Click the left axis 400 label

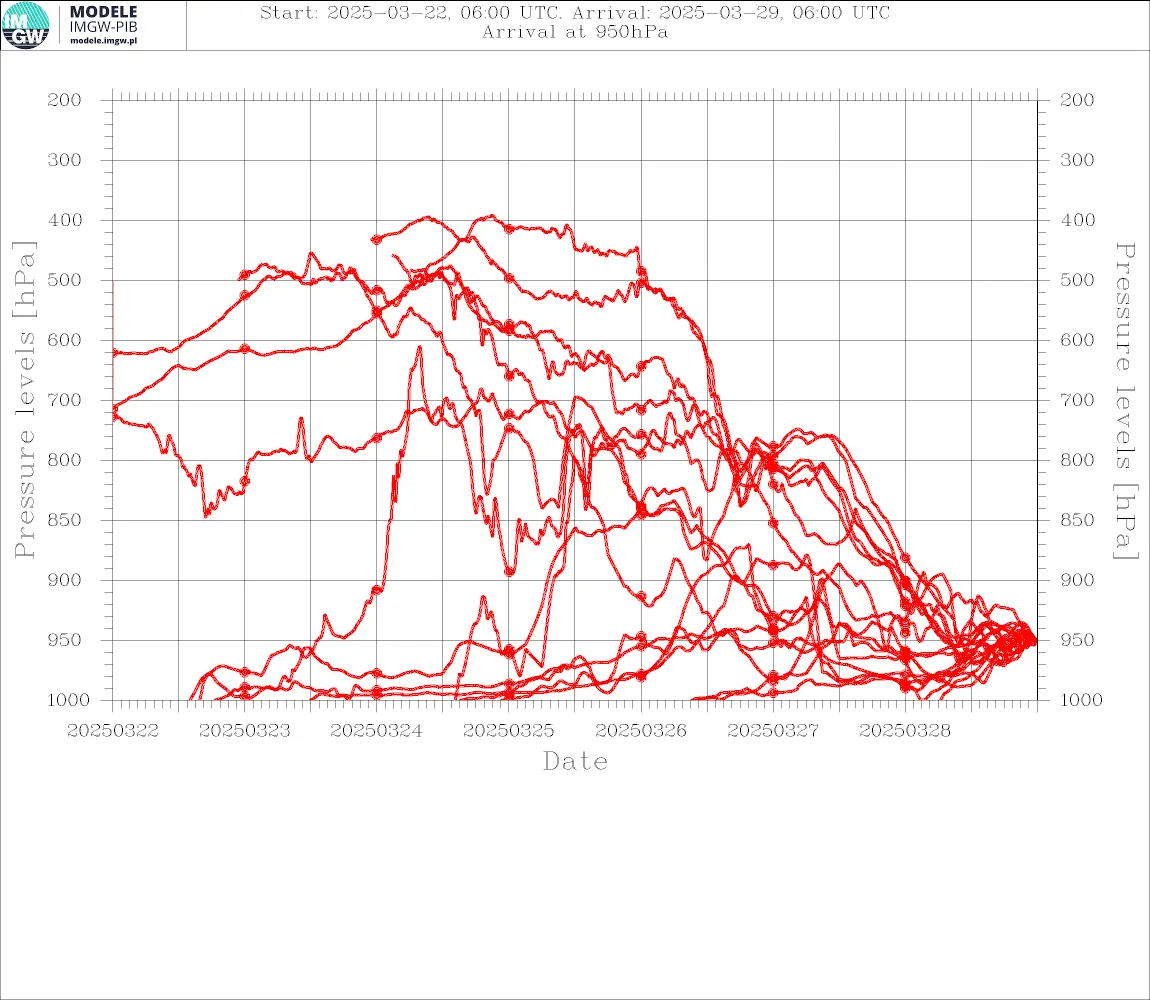coord(65,220)
